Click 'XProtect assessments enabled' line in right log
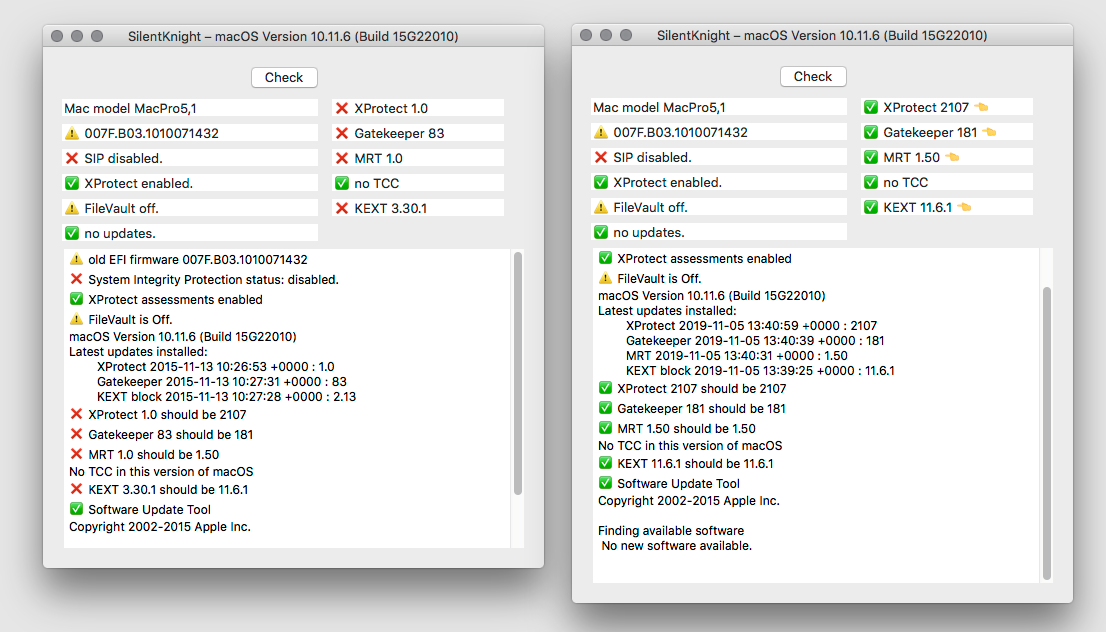The width and height of the screenshot is (1106, 632). click(695, 259)
